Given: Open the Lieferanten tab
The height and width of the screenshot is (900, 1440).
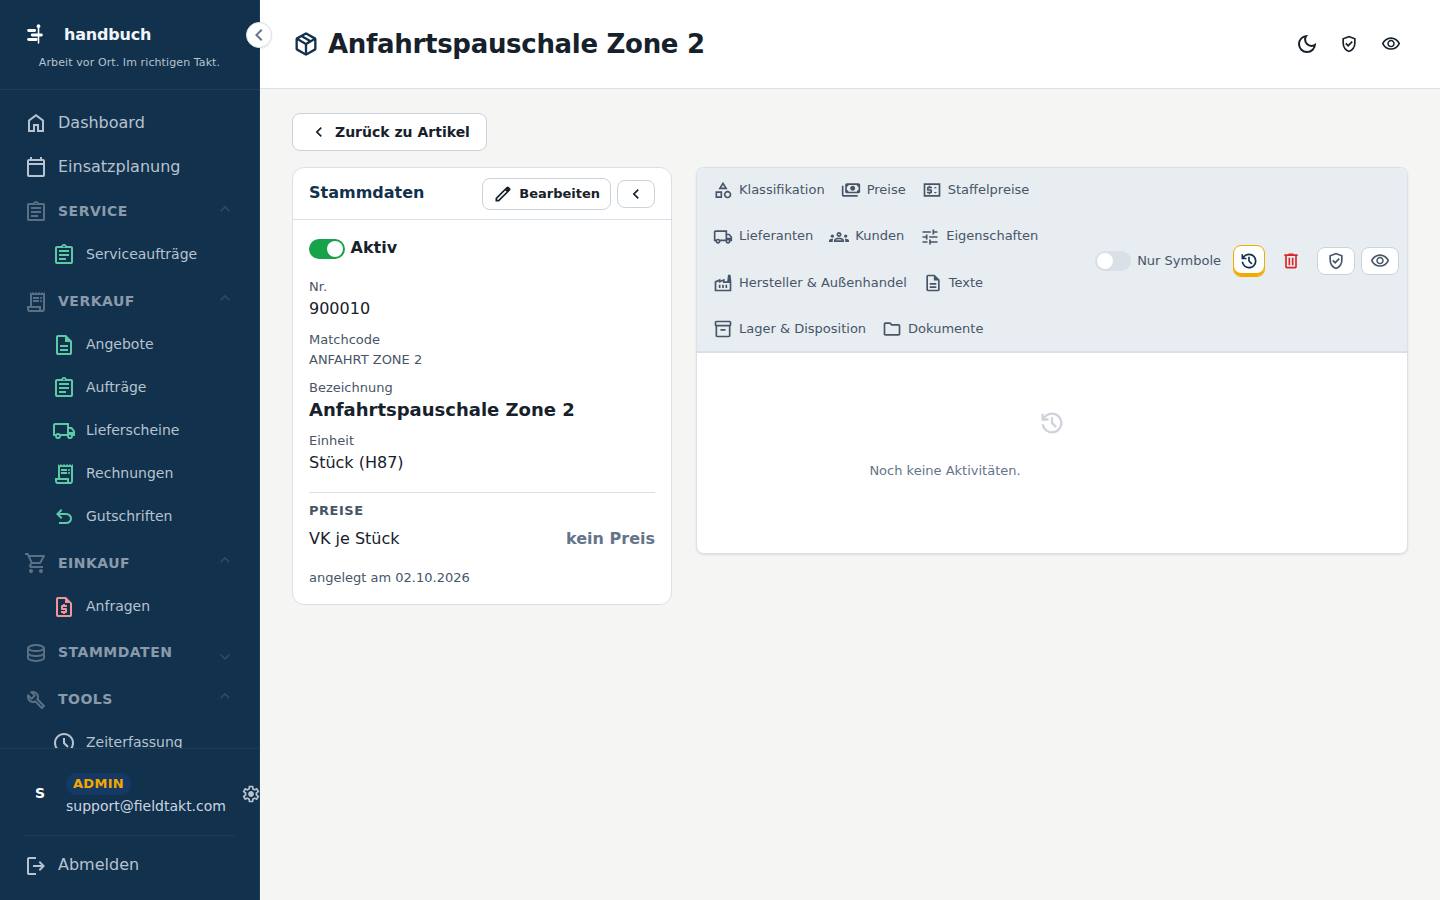Looking at the screenshot, I should [x=763, y=236].
